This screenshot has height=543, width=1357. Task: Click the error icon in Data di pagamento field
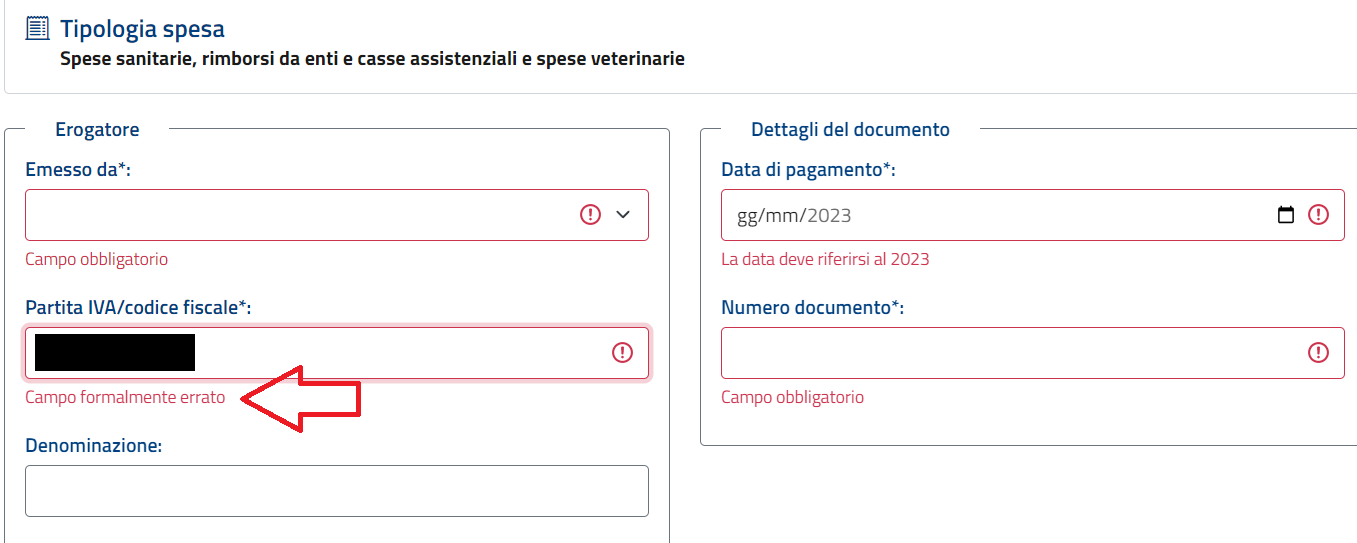click(1319, 215)
